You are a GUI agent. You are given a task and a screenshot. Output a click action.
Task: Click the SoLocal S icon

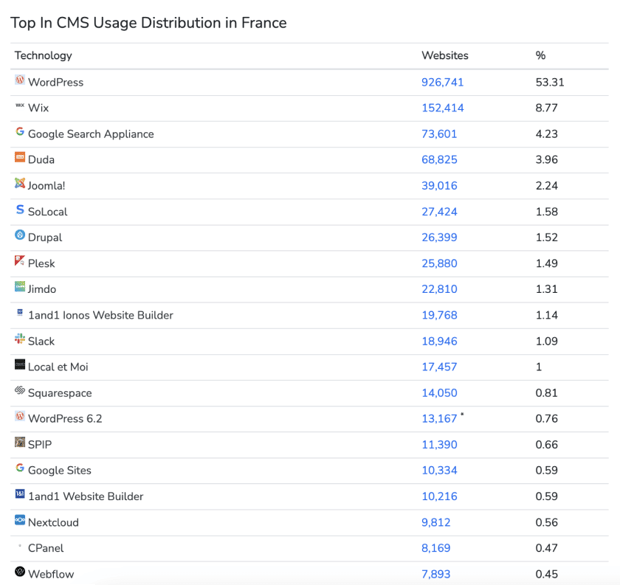pos(20,209)
